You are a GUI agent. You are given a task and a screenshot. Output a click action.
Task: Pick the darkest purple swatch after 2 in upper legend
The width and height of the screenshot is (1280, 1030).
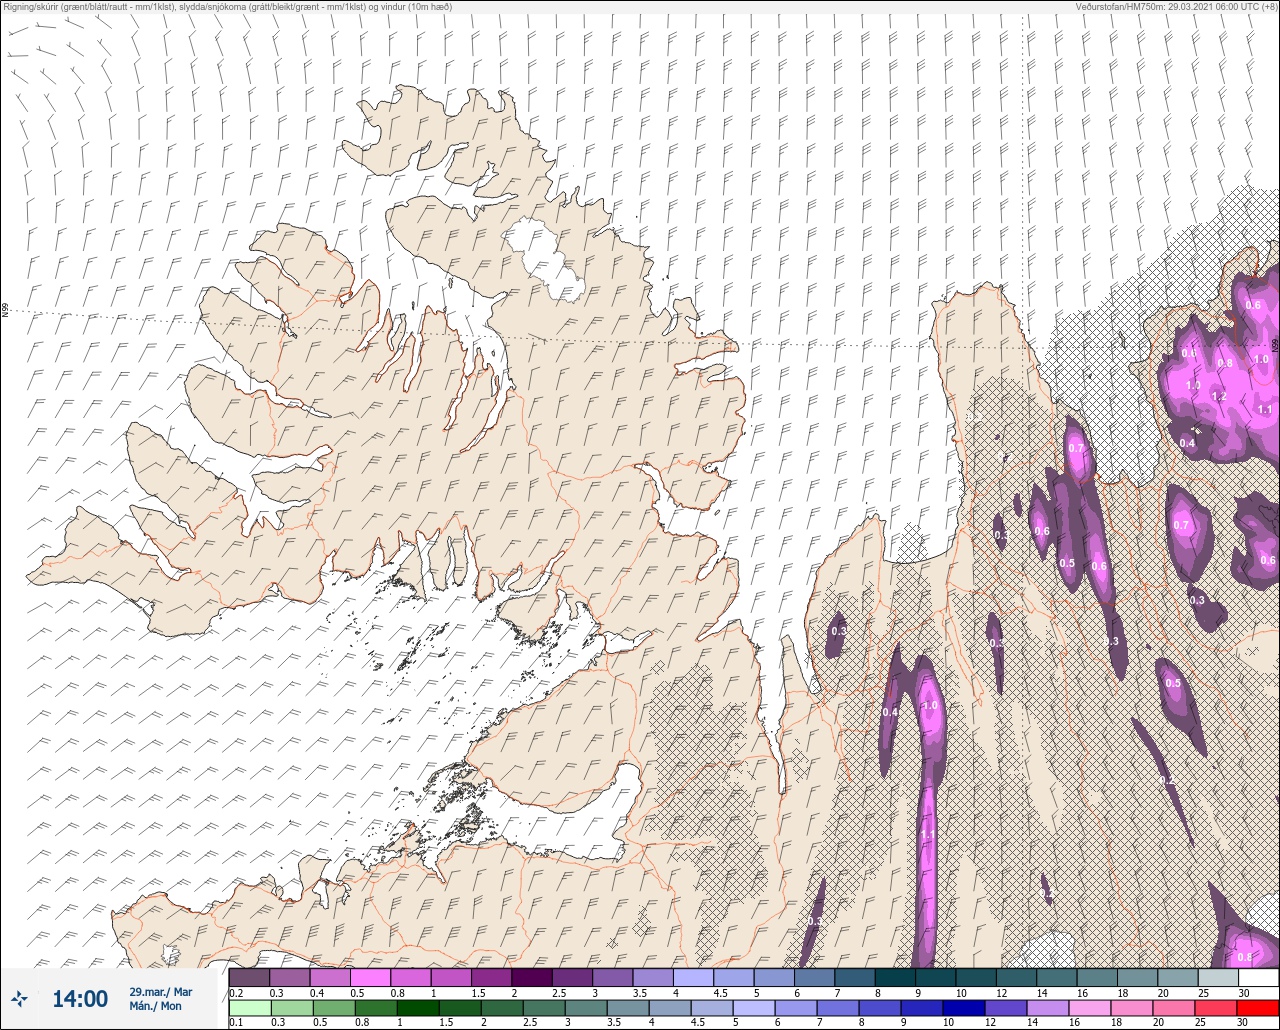pyautogui.click(x=531, y=977)
